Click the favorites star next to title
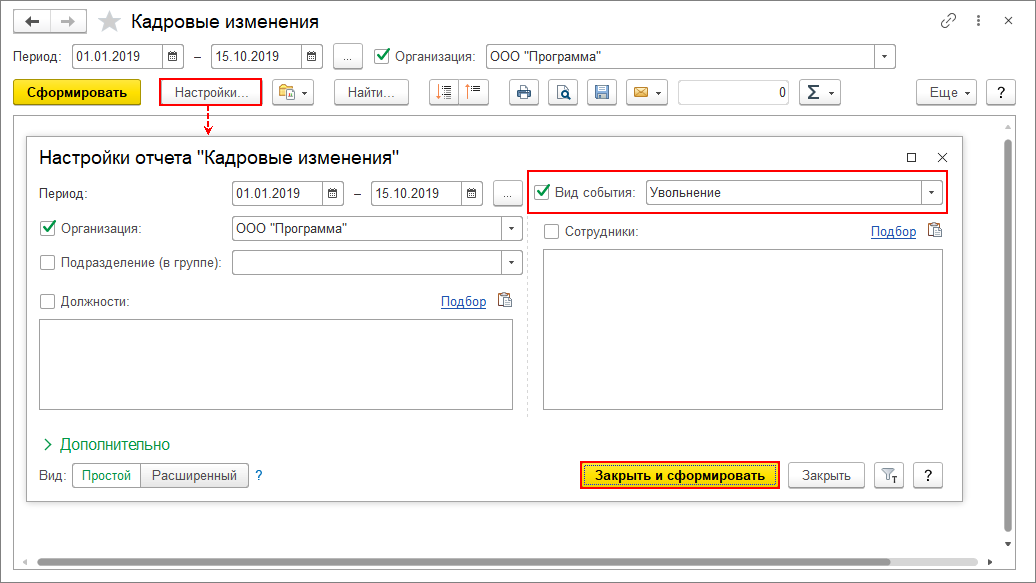 111,21
